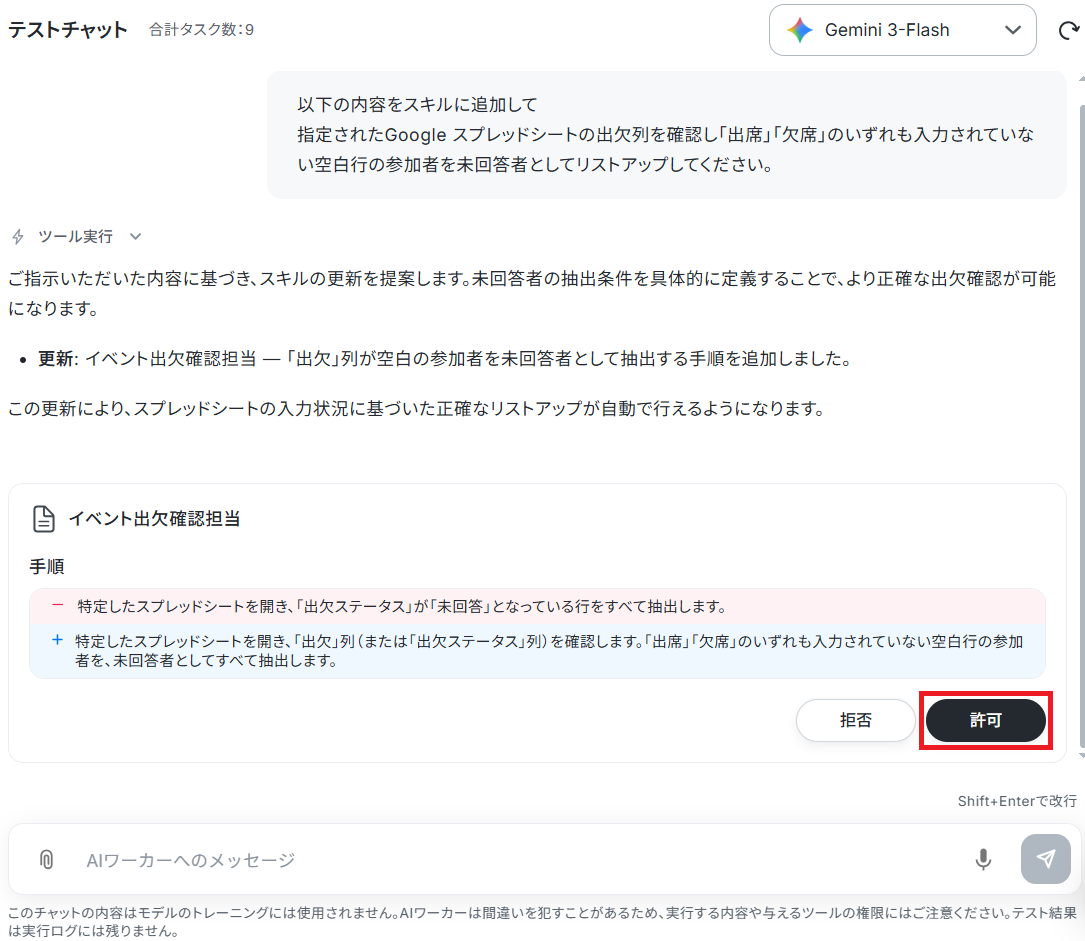Click the microphone voice input icon
The width and height of the screenshot is (1085, 941).
983,859
